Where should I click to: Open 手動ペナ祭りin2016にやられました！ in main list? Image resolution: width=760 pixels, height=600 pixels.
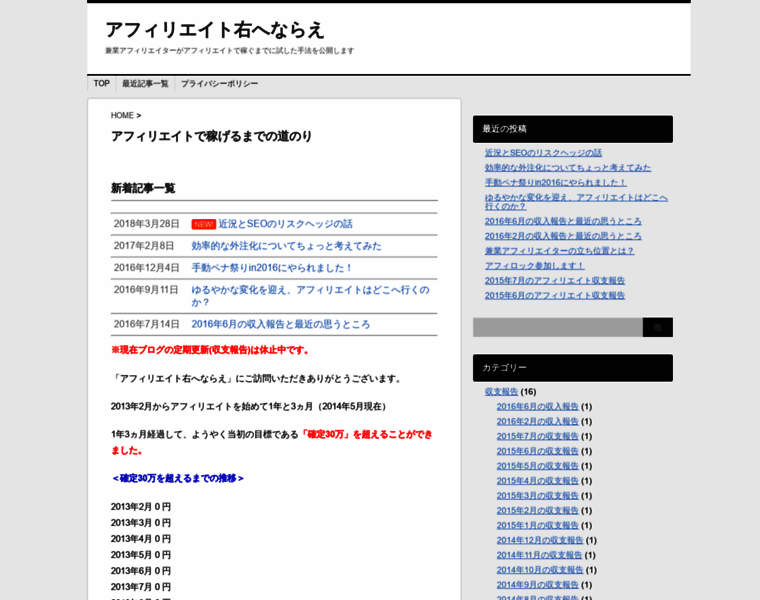(x=272, y=268)
